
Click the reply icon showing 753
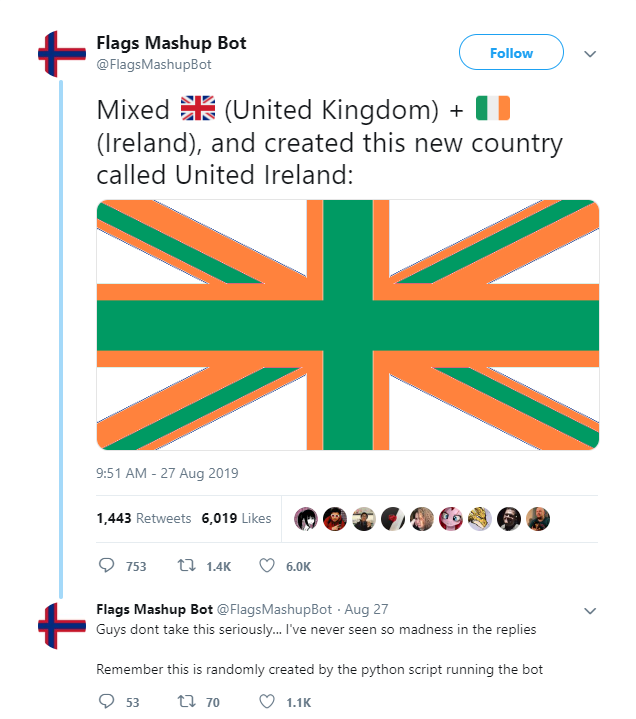click(x=106, y=565)
